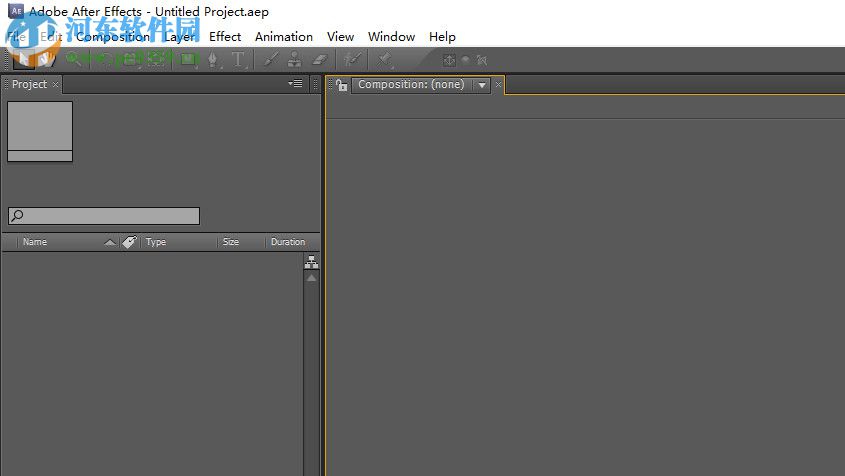Open the Animation menu
845x476 pixels.
[284, 37]
